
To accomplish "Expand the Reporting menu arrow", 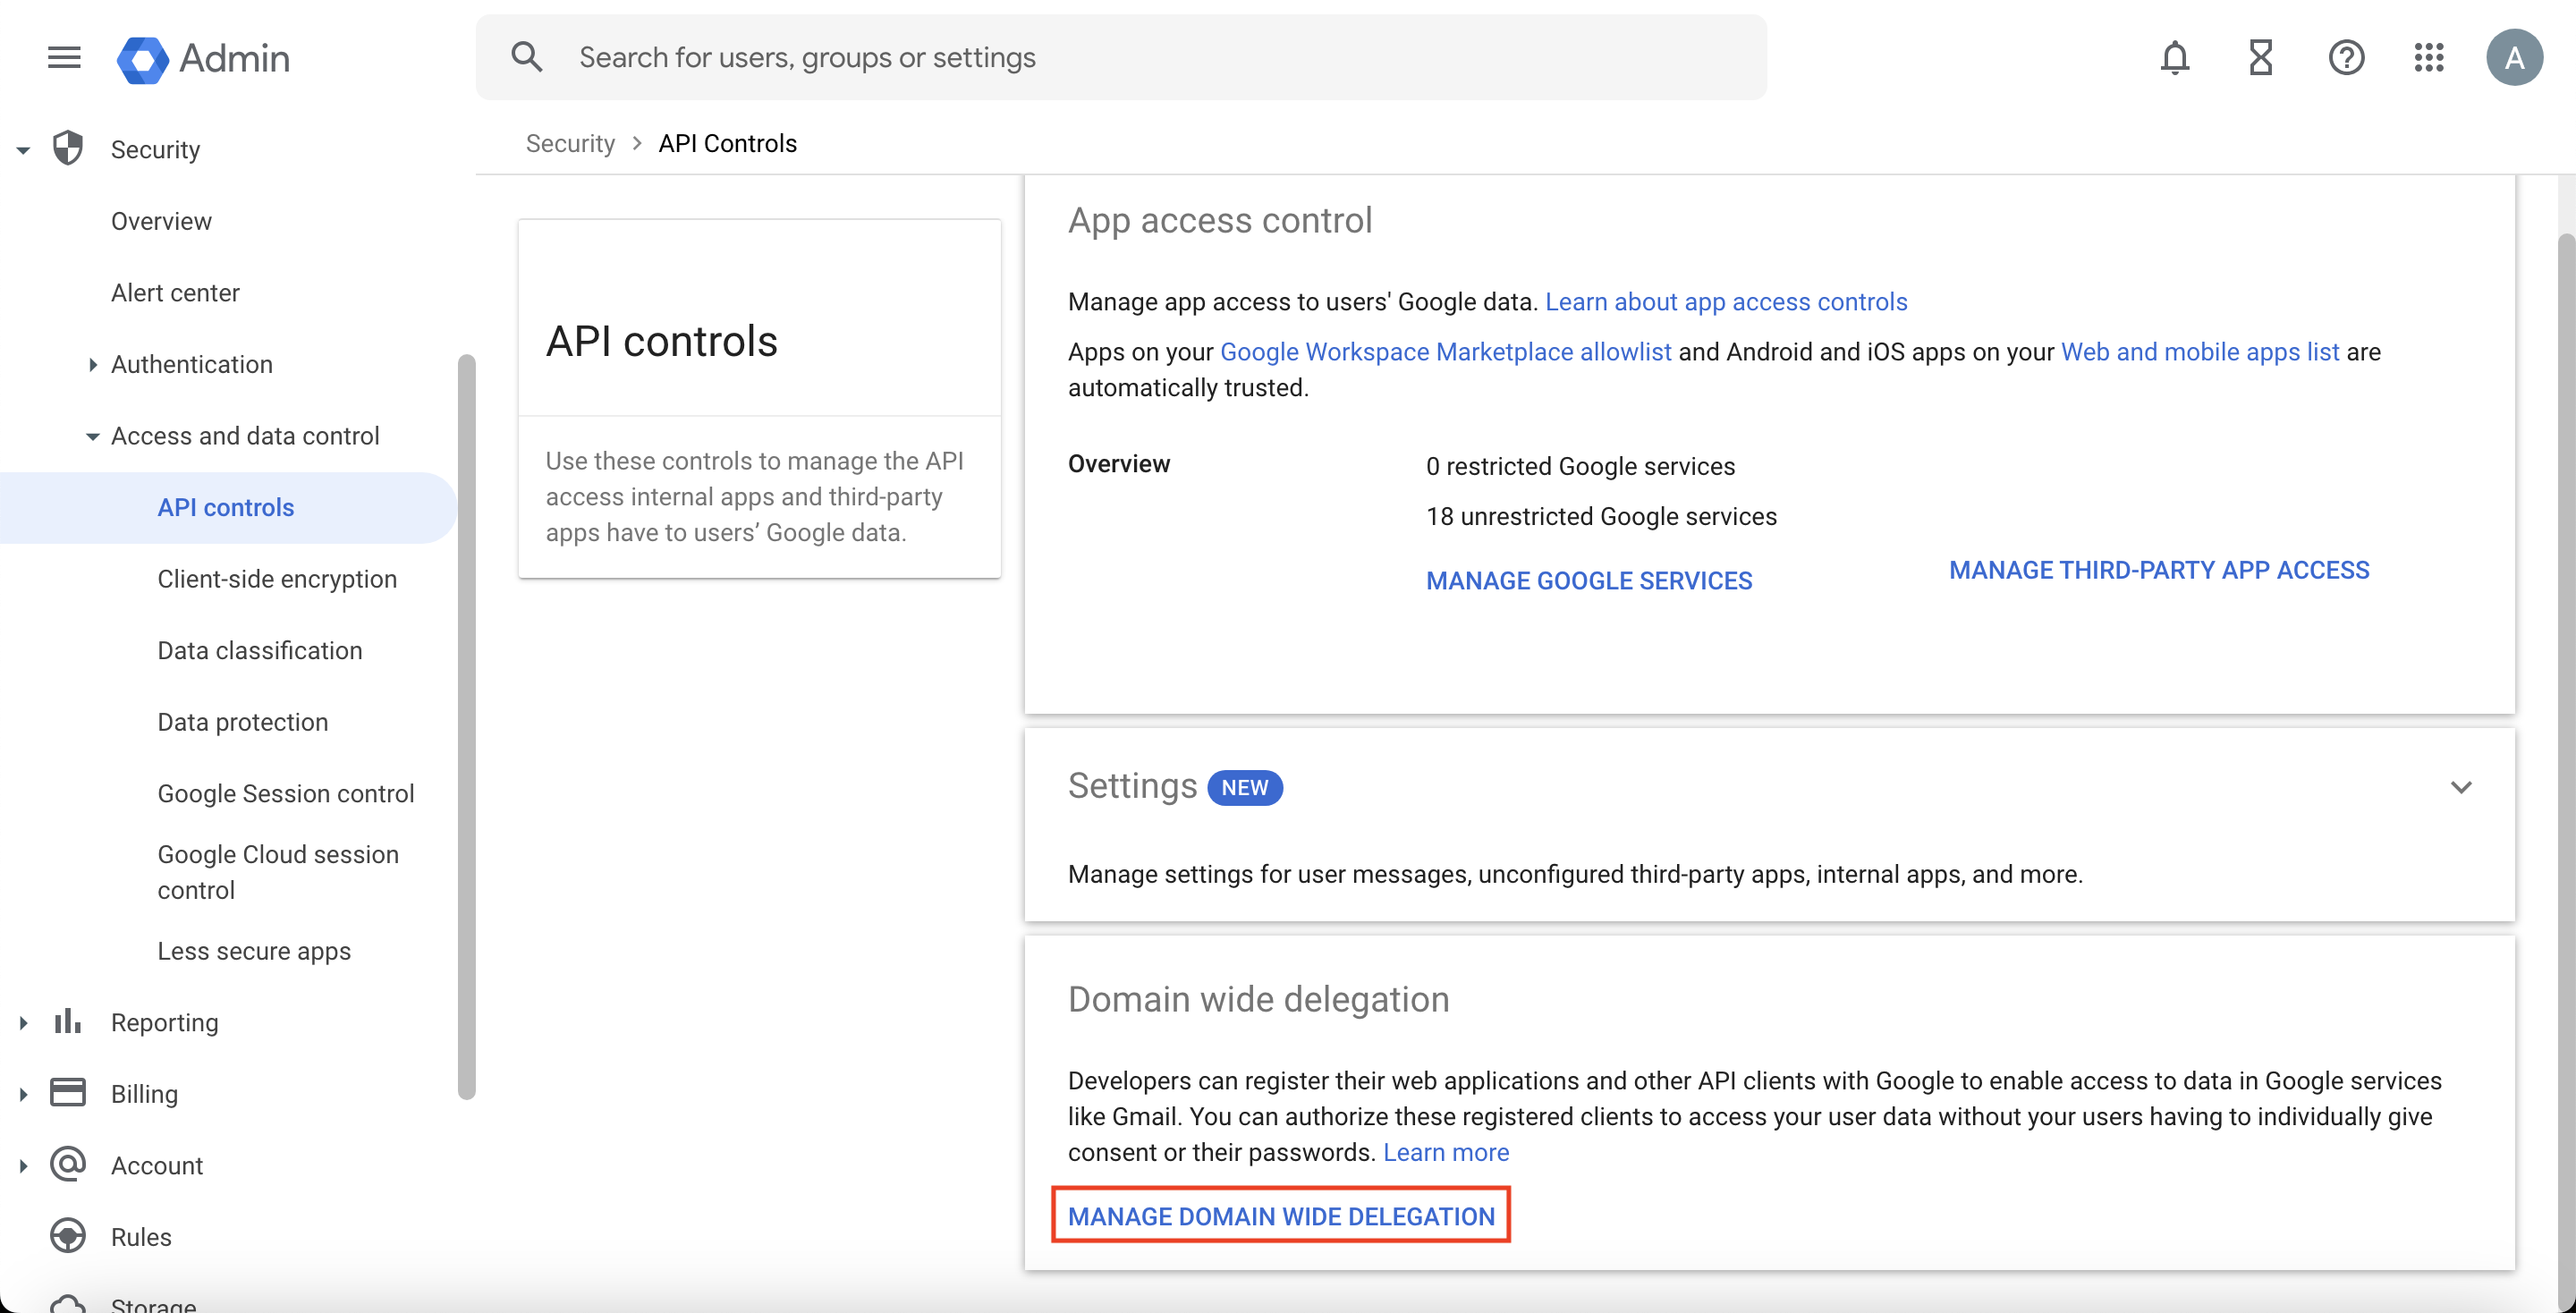I will click(22, 1022).
